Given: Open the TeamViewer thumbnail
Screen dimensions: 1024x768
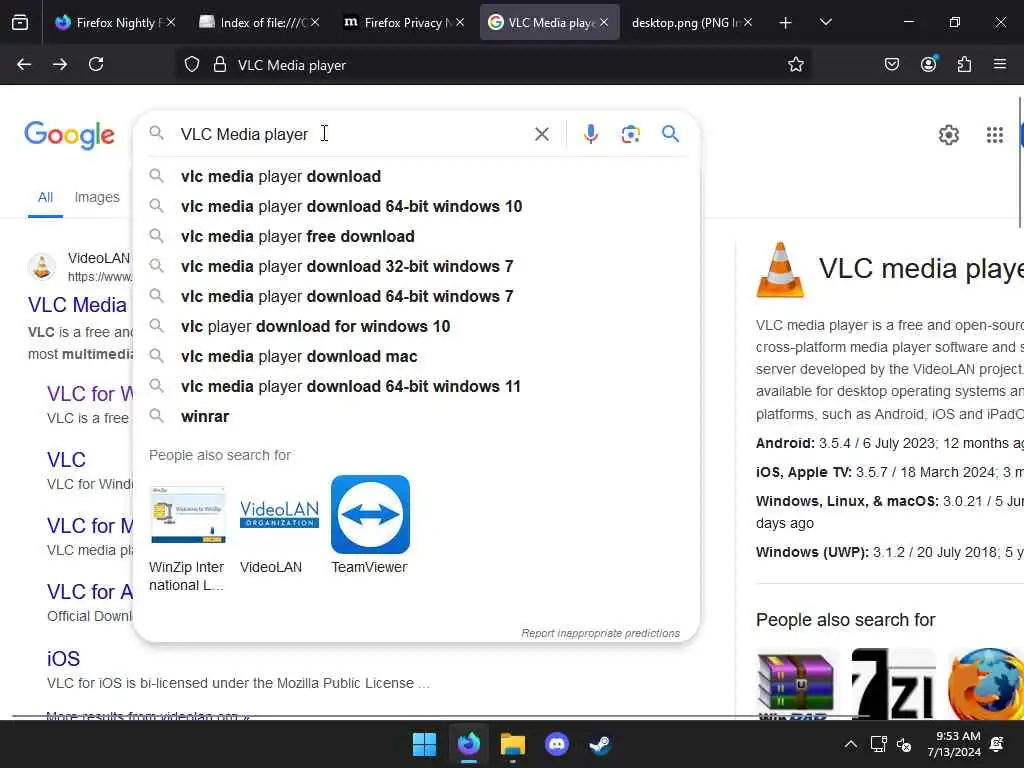Looking at the screenshot, I should click(x=370, y=515).
